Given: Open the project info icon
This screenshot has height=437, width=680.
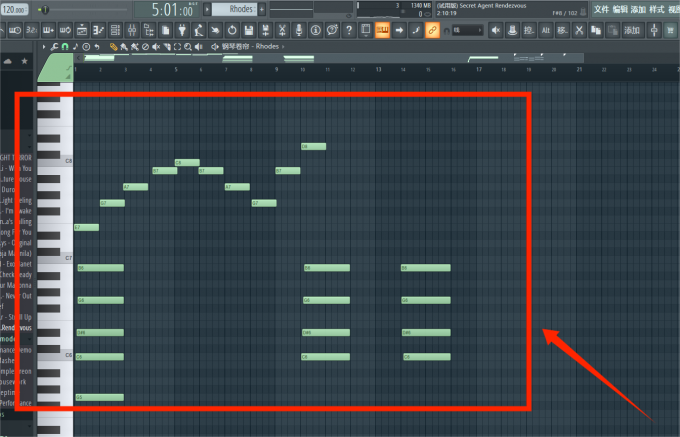Looking at the screenshot, I should (316, 30).
